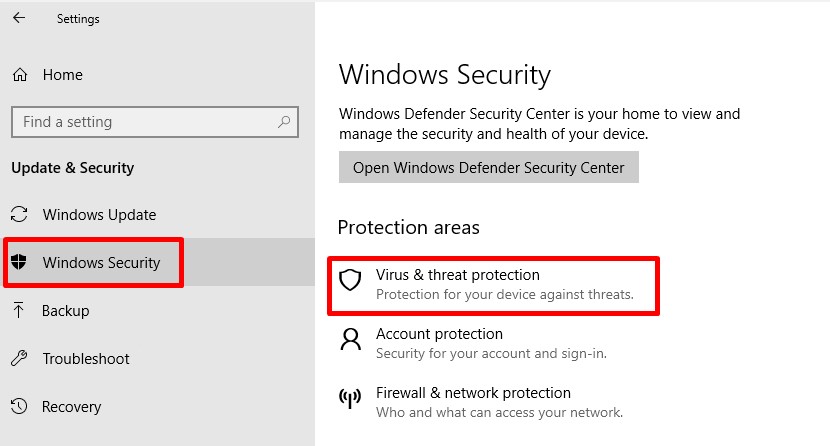Click the Windows Update sync arrows icon
The image size is (830, 446).
[x=19, y=214]
